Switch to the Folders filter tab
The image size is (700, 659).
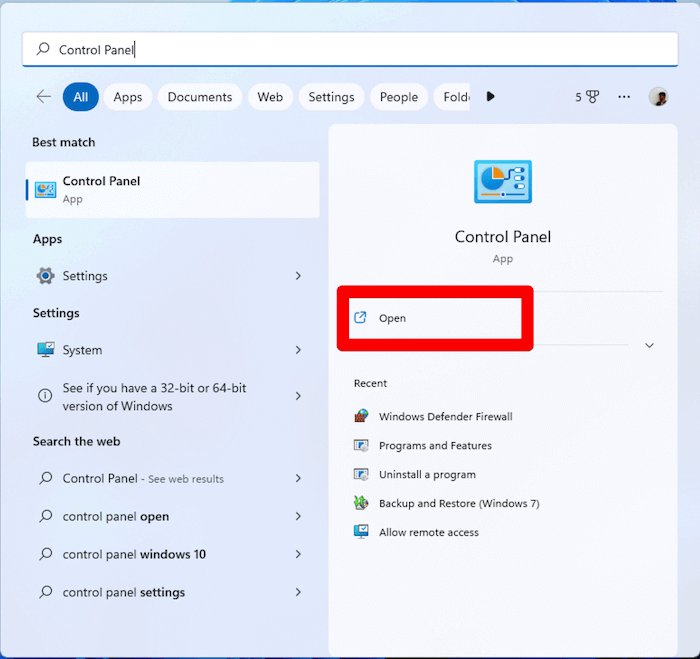click(x=452, y=96)
